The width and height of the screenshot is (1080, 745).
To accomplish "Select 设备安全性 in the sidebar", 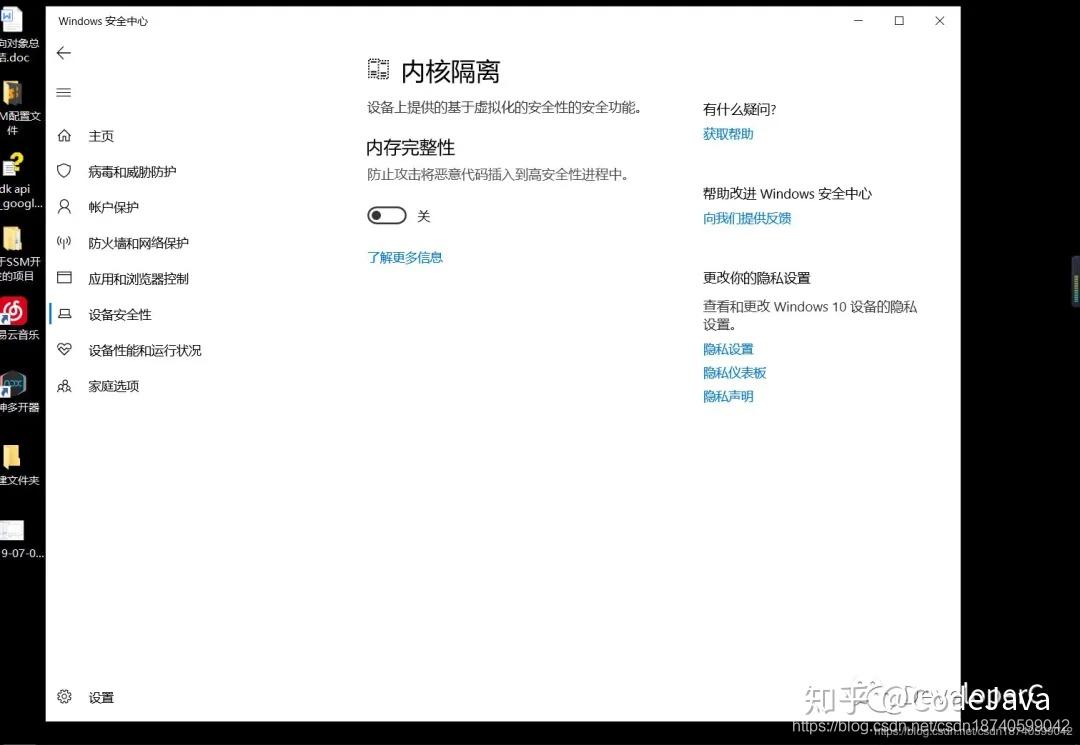I will click(x=64, y=314).
